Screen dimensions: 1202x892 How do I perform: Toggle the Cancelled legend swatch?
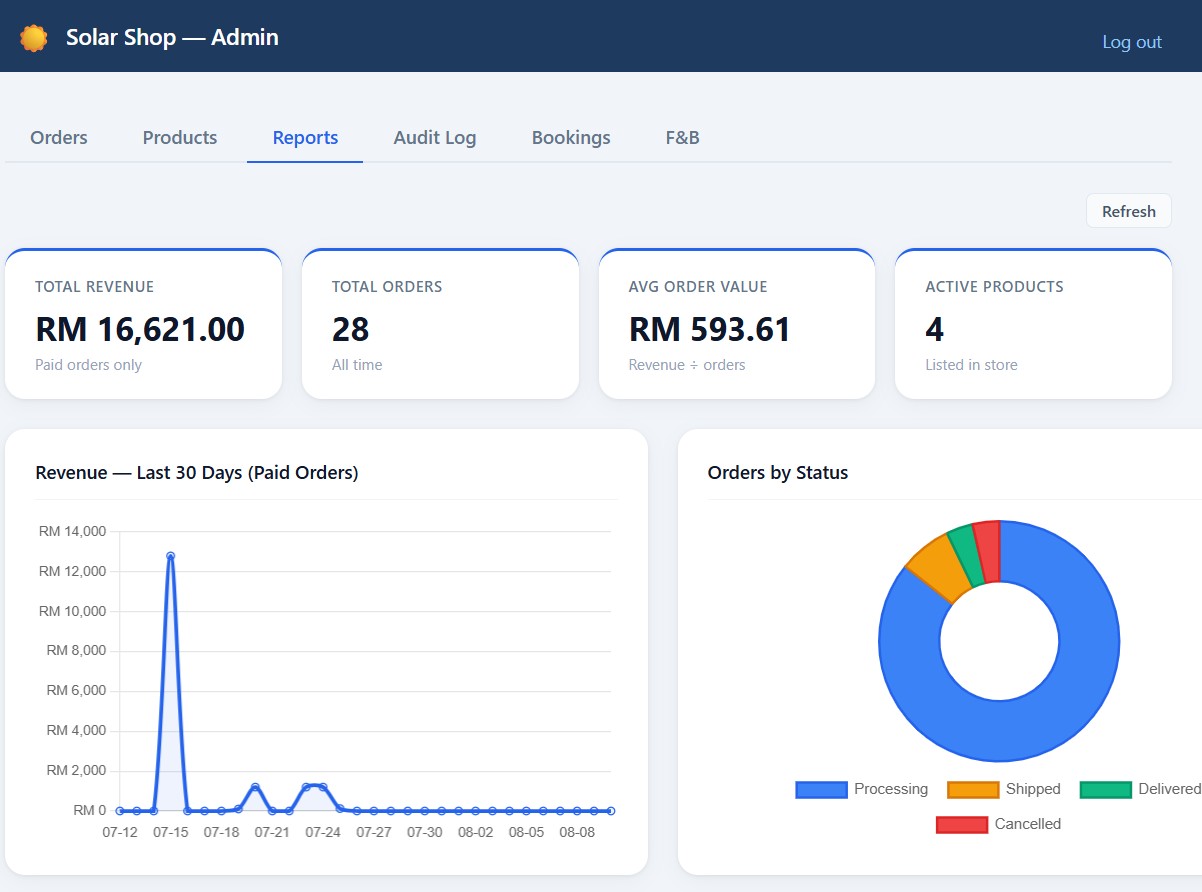coord(962,825)
